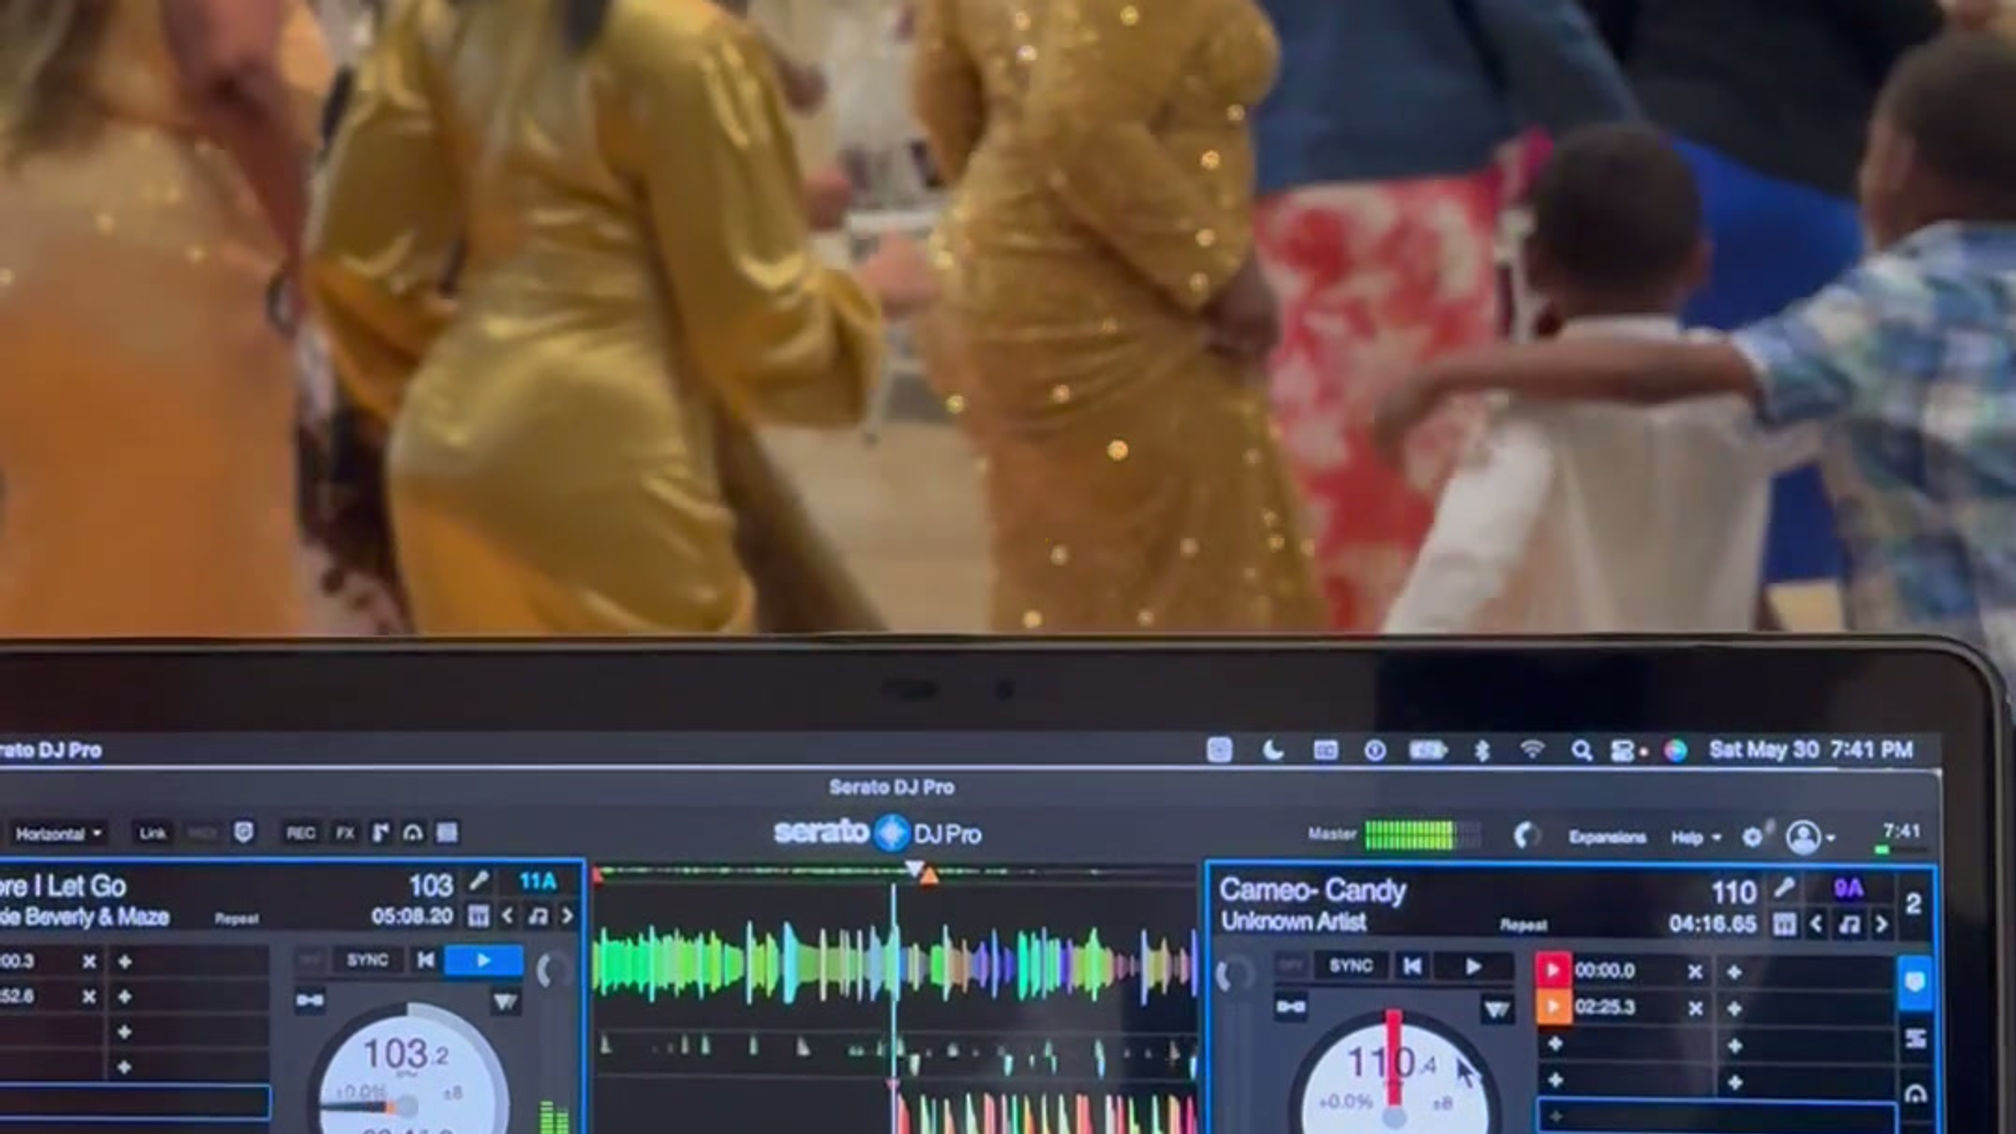
Task: Toggle Repeat on the Beverly & Maze deck
Action: pos(237,918)
